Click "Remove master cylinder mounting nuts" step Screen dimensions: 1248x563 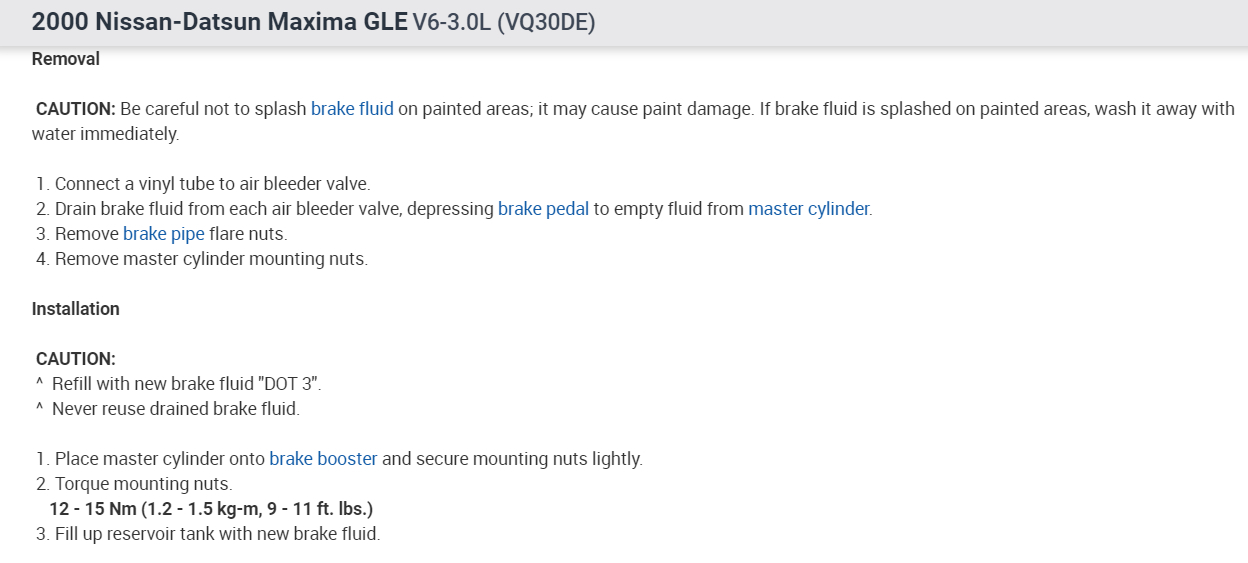click(x=211, y=259)
